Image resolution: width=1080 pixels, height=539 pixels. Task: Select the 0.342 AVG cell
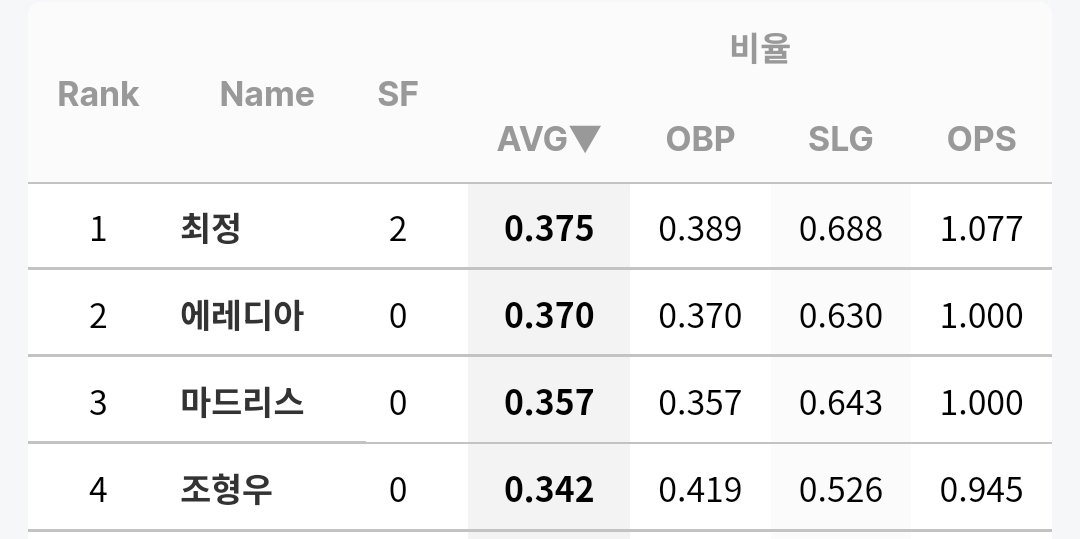point(549,489)
